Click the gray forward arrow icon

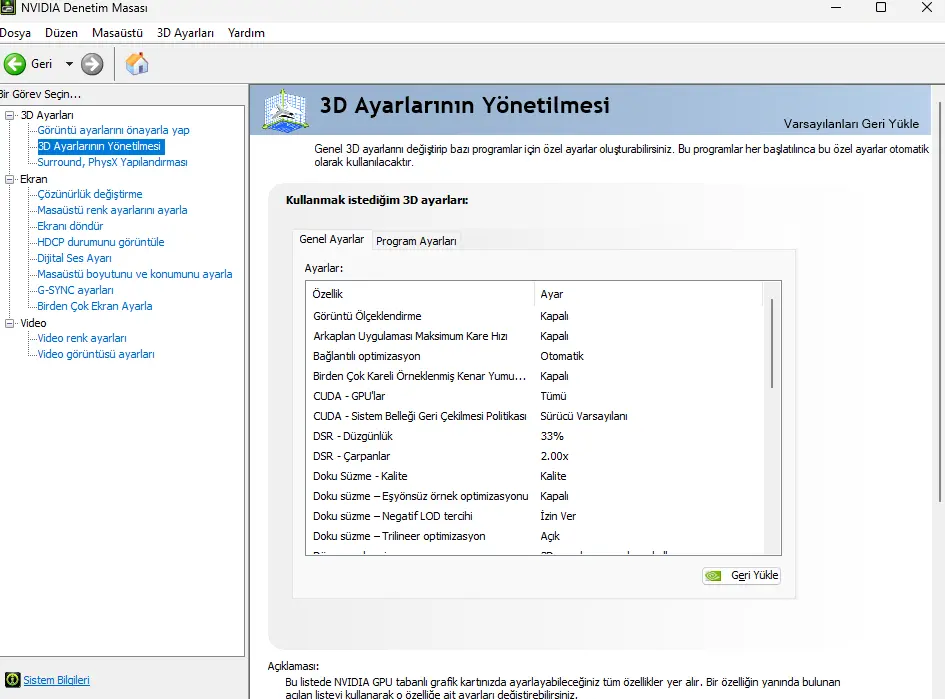tap(92, 64)
